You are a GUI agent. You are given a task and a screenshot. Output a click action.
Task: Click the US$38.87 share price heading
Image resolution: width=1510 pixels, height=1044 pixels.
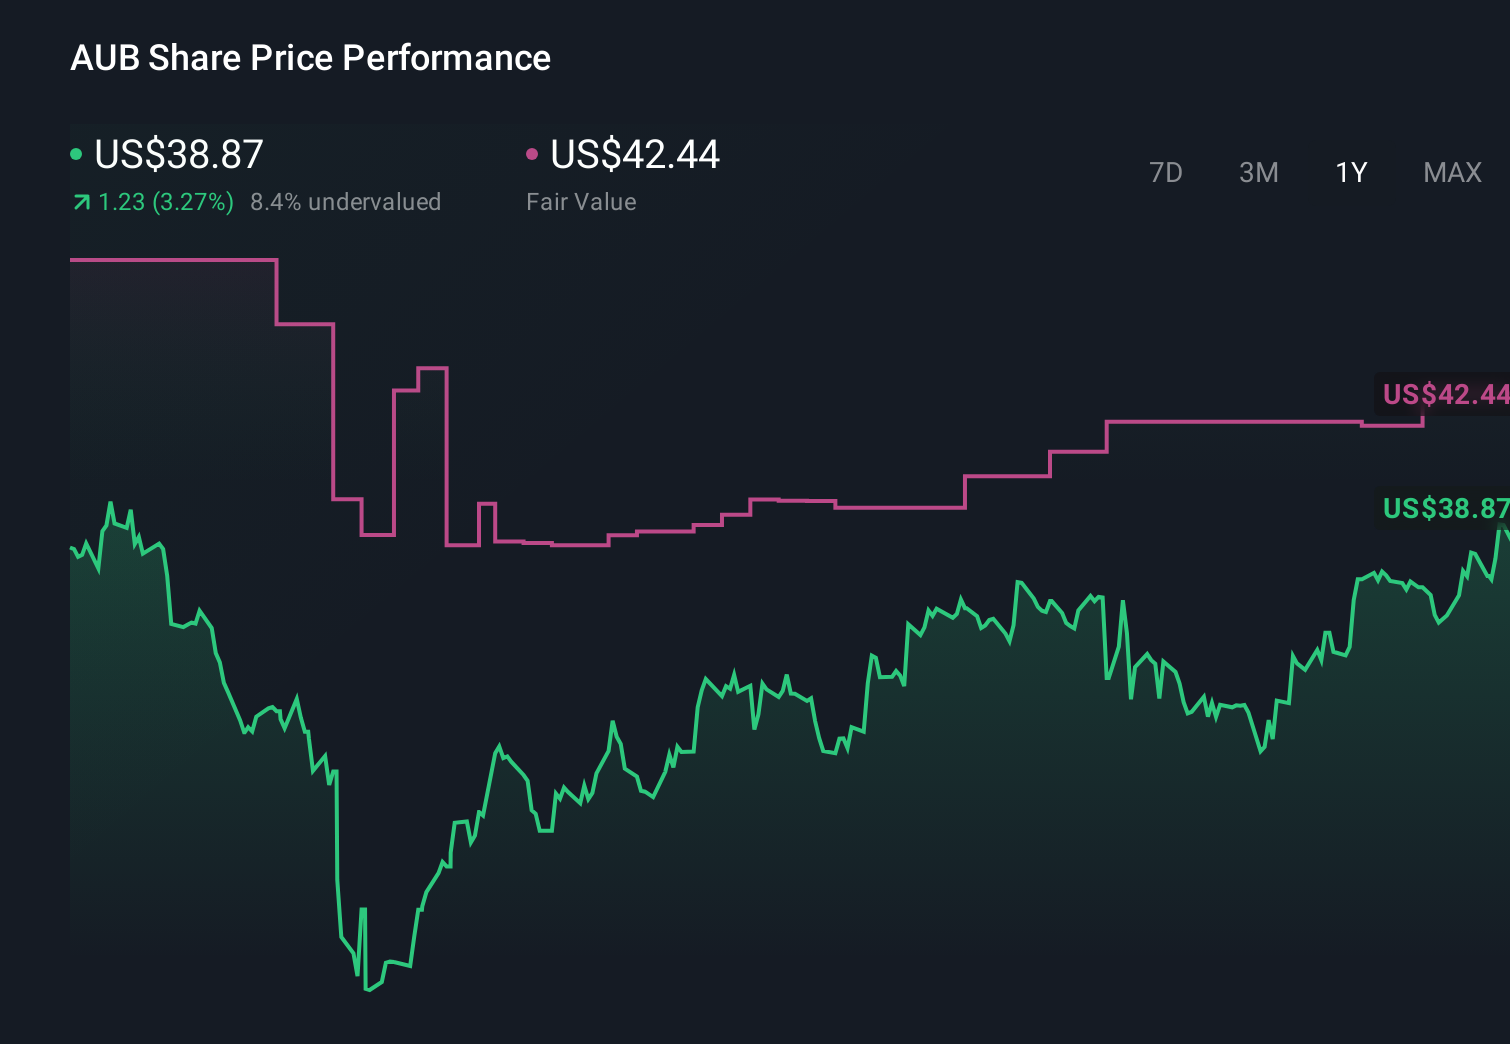click(178, 154)
